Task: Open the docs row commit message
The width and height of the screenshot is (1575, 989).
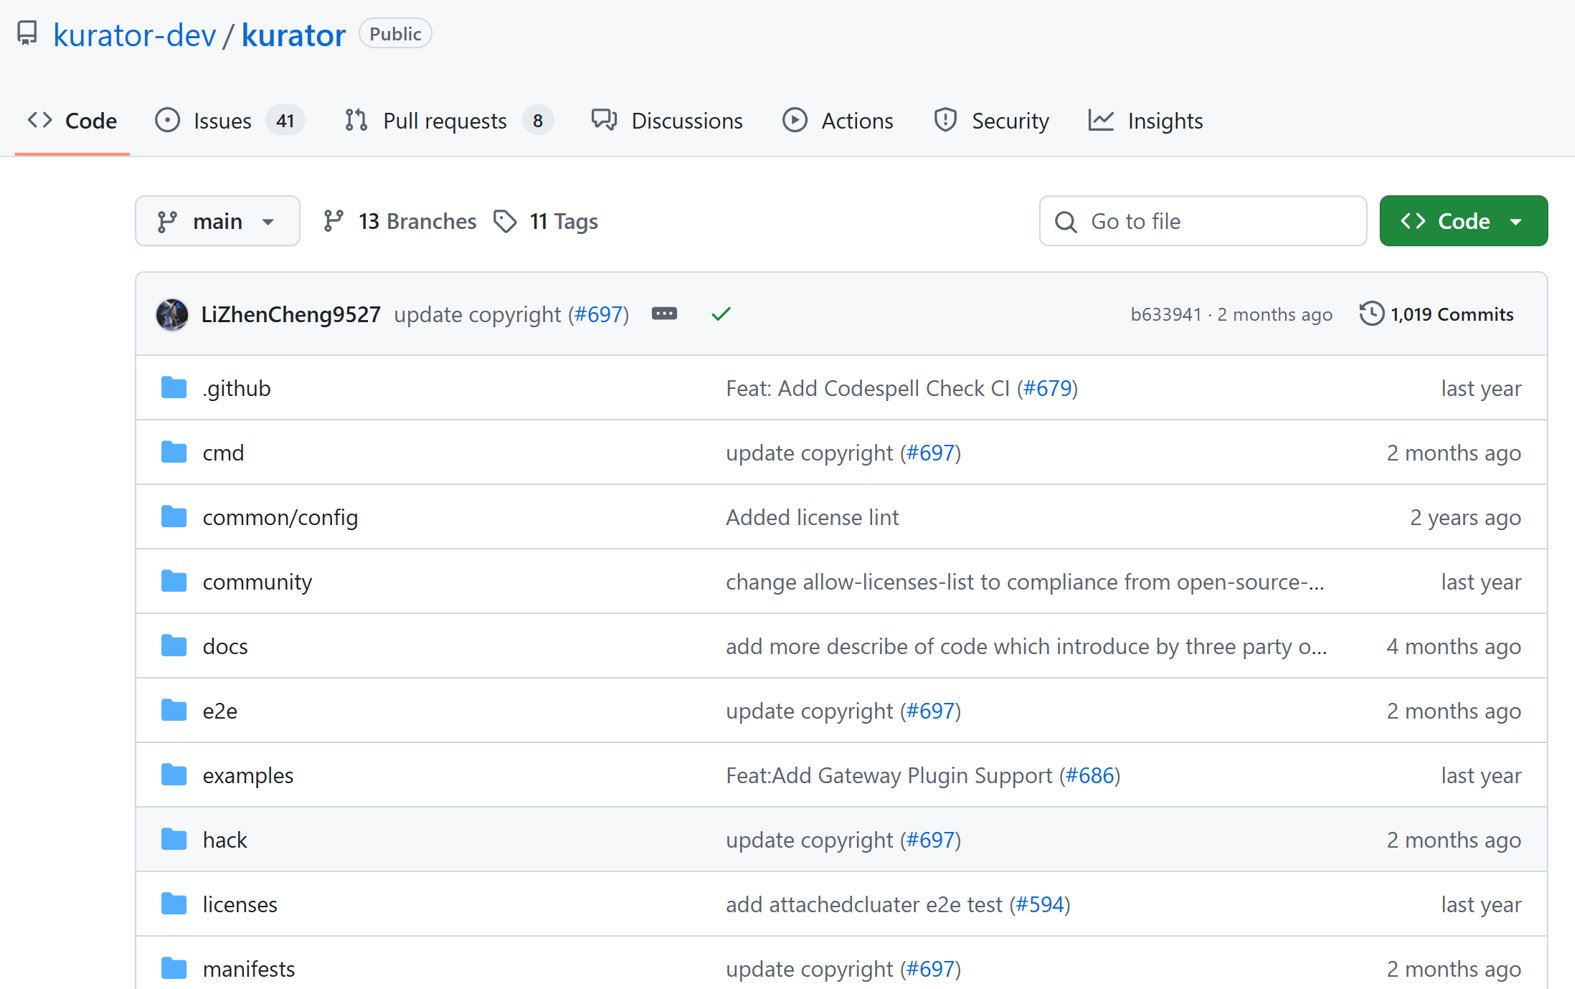Action: click(x=1026, y=646)
